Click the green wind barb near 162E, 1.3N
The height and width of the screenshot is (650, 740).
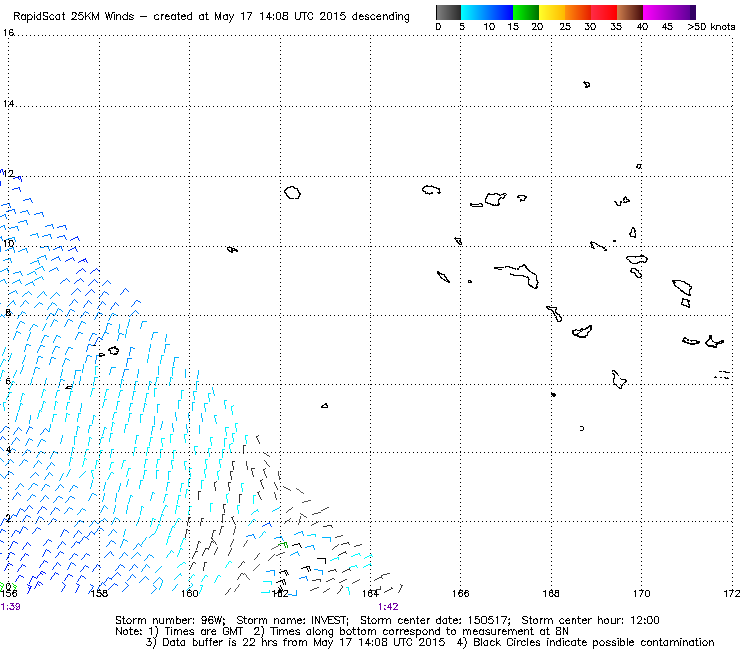tap(283, 544)
